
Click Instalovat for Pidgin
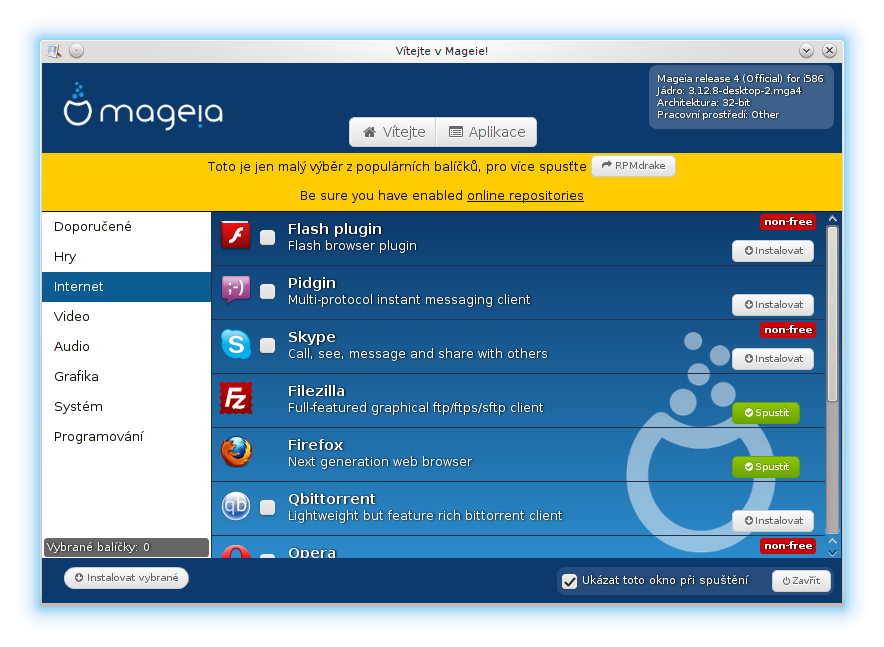[x=772, y=305]
